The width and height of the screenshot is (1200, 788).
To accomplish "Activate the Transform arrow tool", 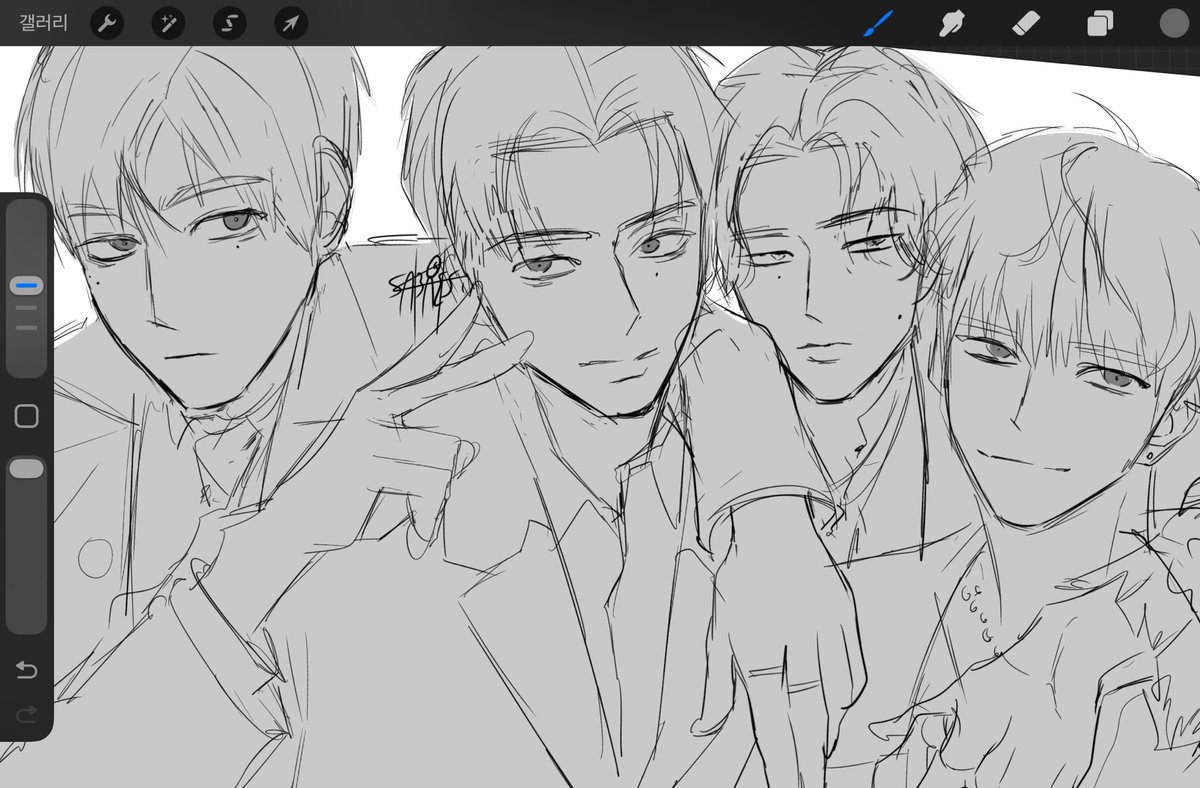I will pyautogui.click(x=290, y=23).
